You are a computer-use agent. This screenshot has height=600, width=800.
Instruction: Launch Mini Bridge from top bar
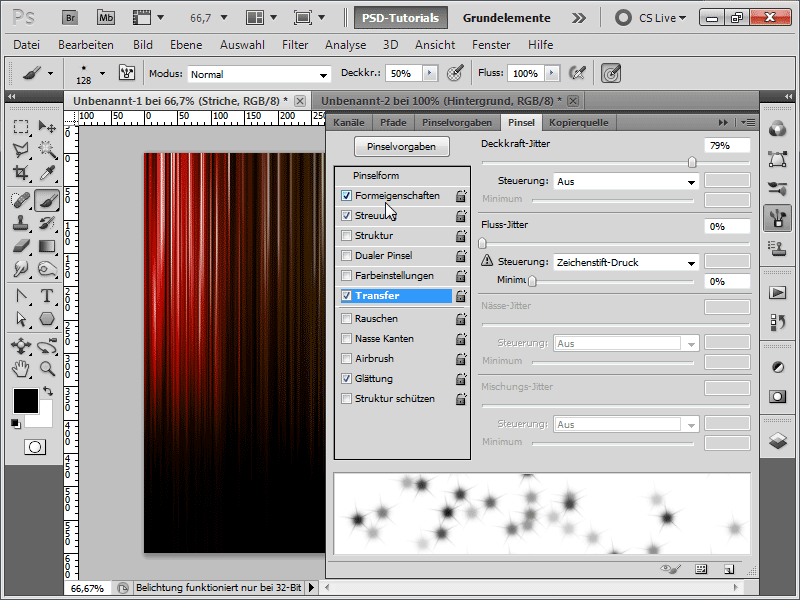106,18
